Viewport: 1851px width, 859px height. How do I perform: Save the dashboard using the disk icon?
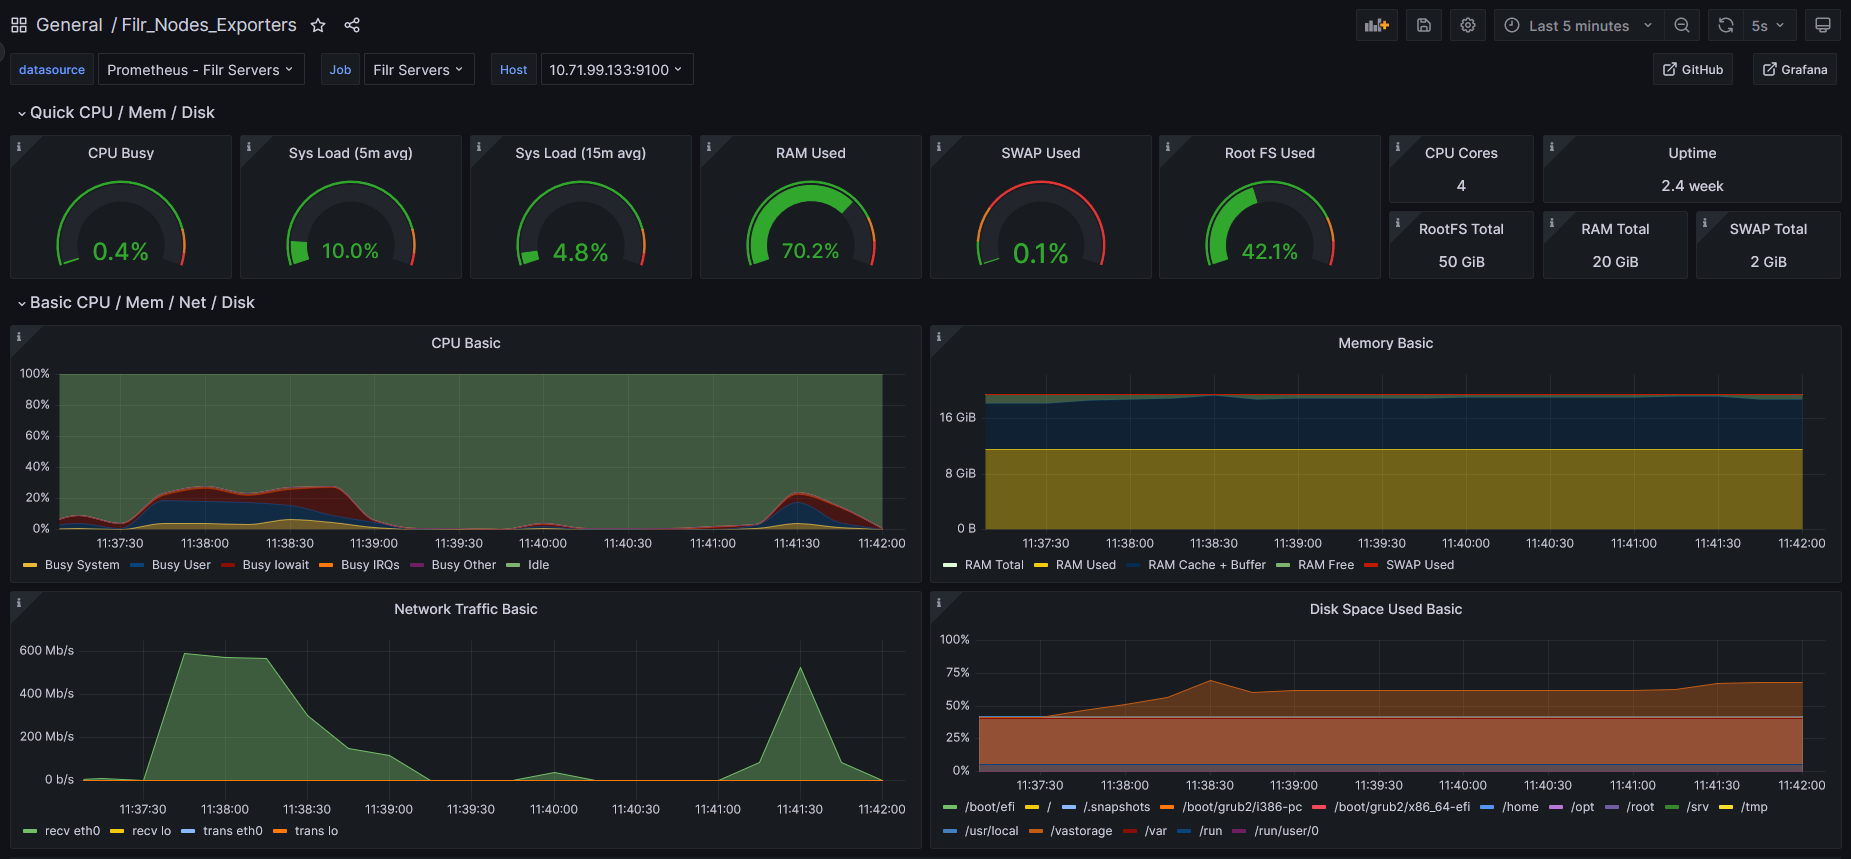(x=1423, y=25)
